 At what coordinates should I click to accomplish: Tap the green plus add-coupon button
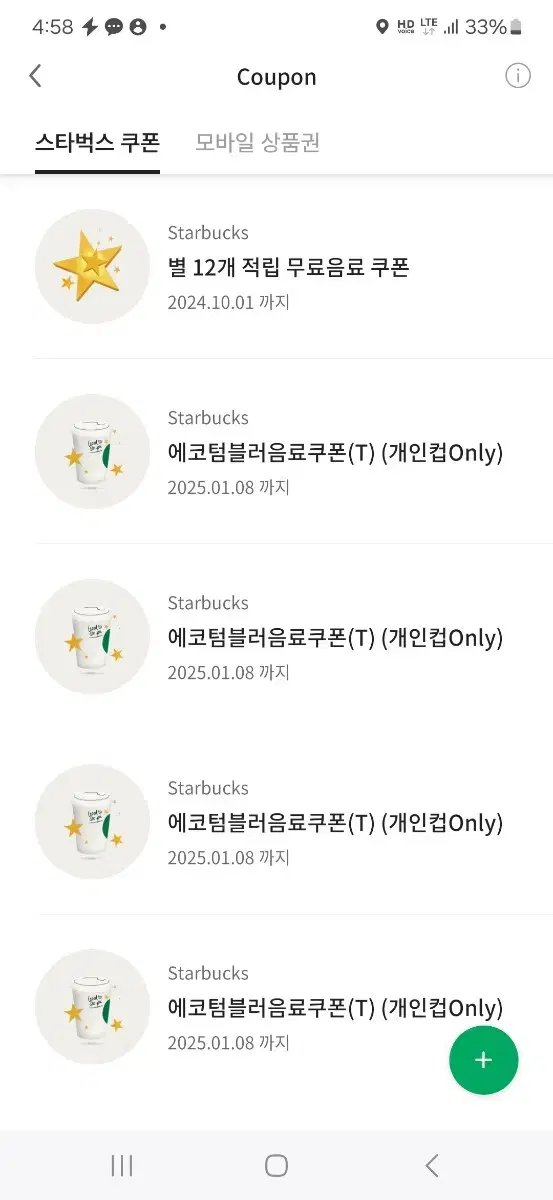pos(484,1060)
